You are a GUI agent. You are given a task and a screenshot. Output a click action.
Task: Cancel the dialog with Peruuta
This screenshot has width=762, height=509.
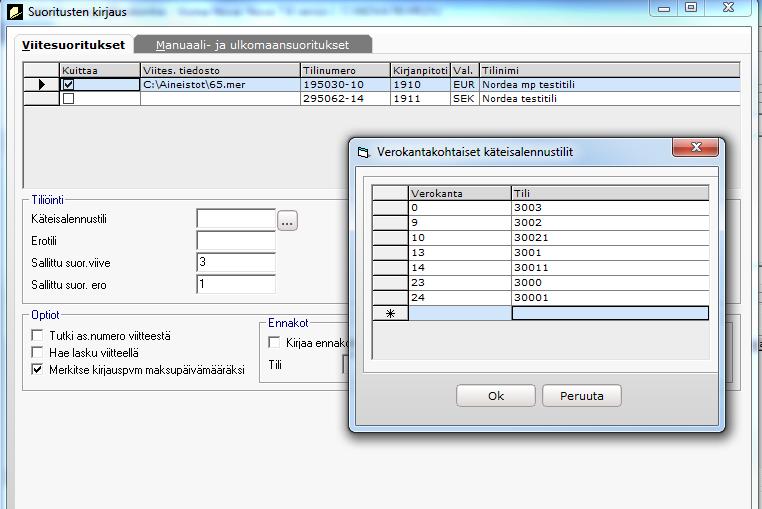click(x=582, y=396)
